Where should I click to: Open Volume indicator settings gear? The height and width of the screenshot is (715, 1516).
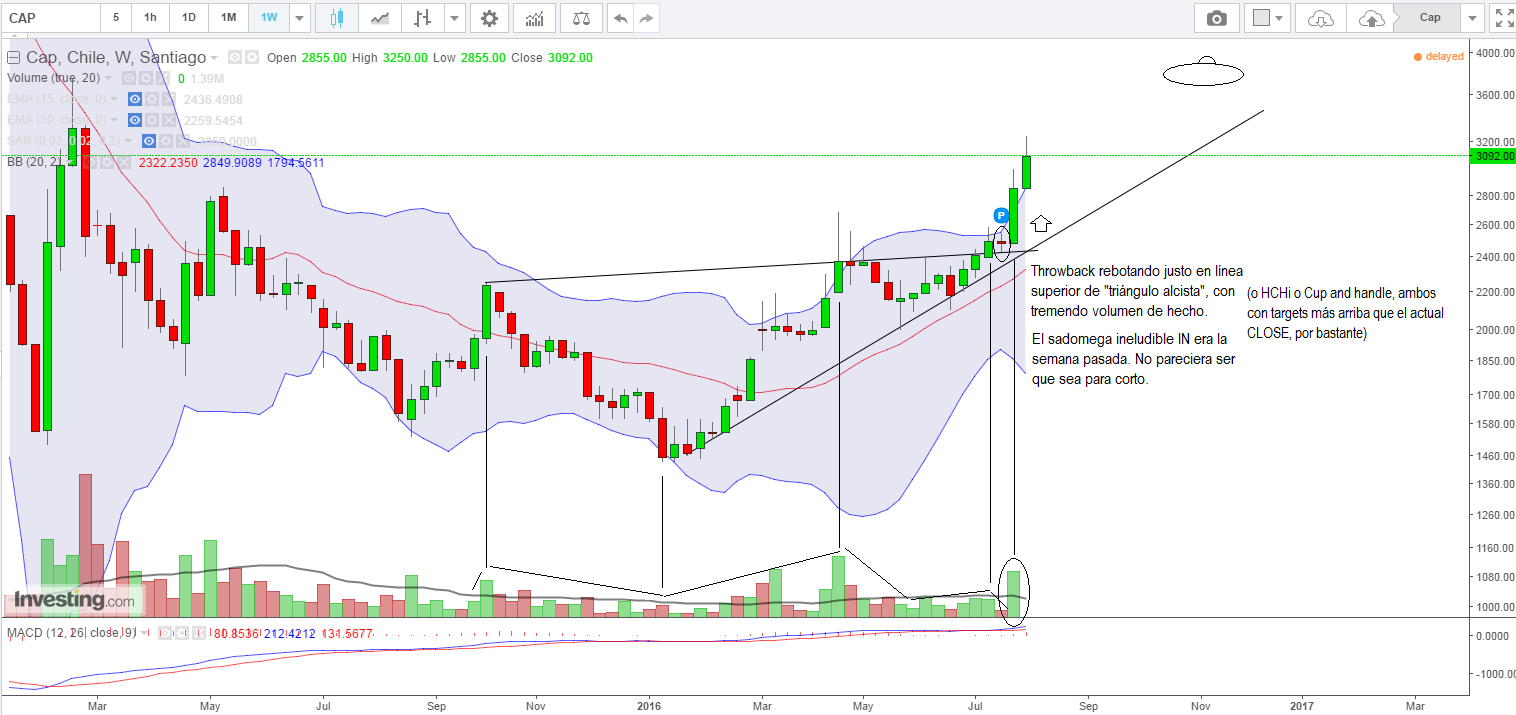pos(145,78)
